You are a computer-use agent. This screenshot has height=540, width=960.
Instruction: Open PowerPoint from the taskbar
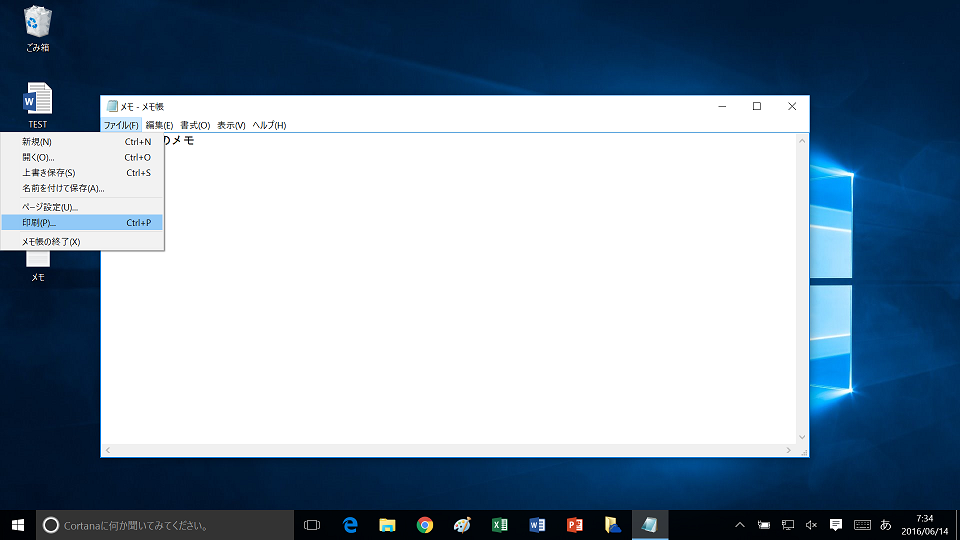coord(575,524)
